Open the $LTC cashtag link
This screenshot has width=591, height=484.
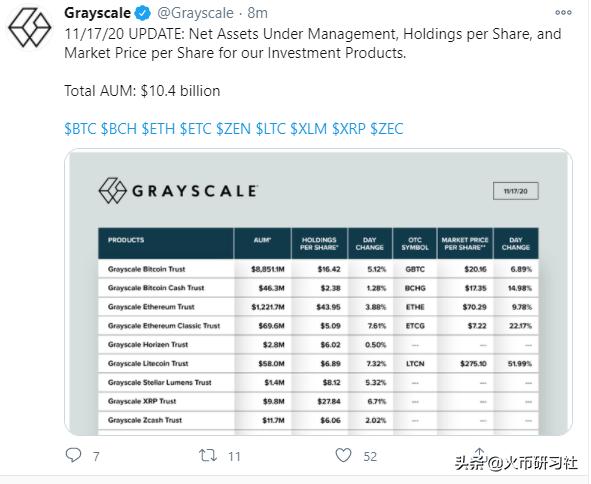tap(271, 129)
